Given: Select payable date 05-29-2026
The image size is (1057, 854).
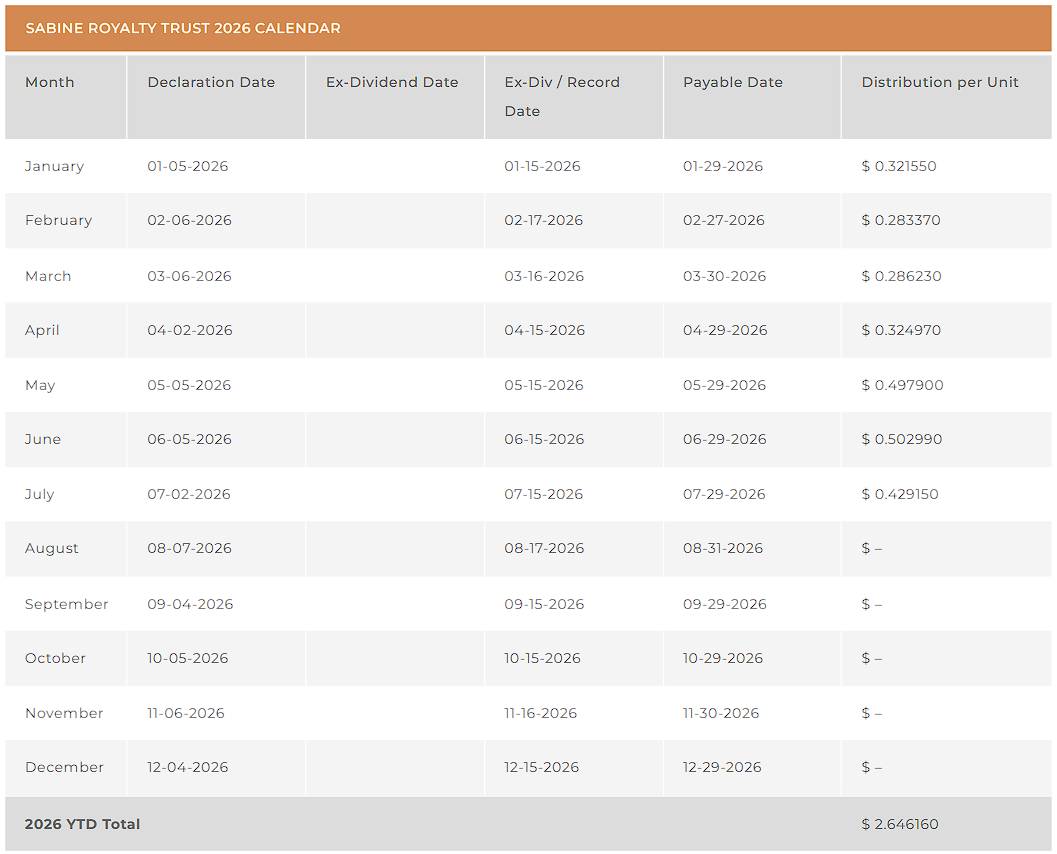Looking at the screenshot, I should pos(725,385).
